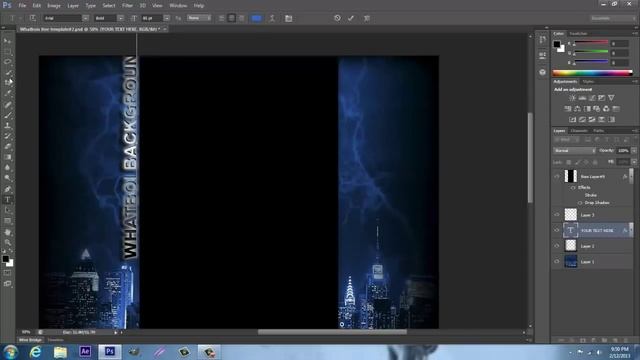
Task: Select the Eraser tool
Action: click(7, 147)
